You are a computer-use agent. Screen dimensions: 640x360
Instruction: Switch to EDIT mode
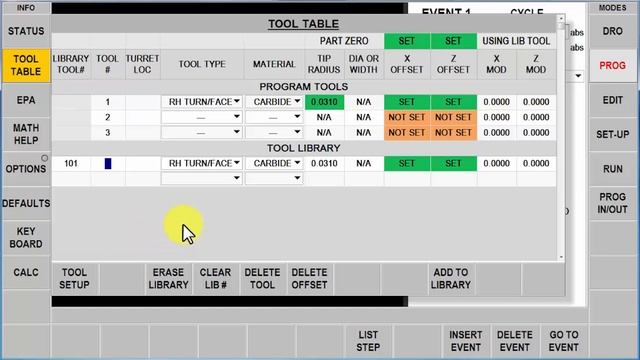point(612,100)
